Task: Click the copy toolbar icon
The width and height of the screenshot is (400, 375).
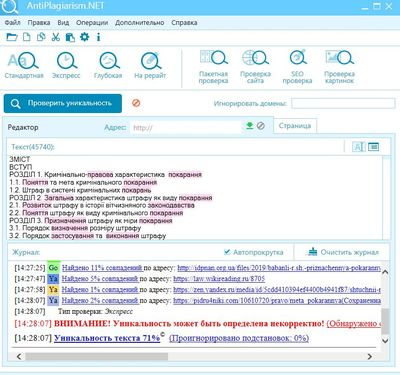Action: pos(41,37)
